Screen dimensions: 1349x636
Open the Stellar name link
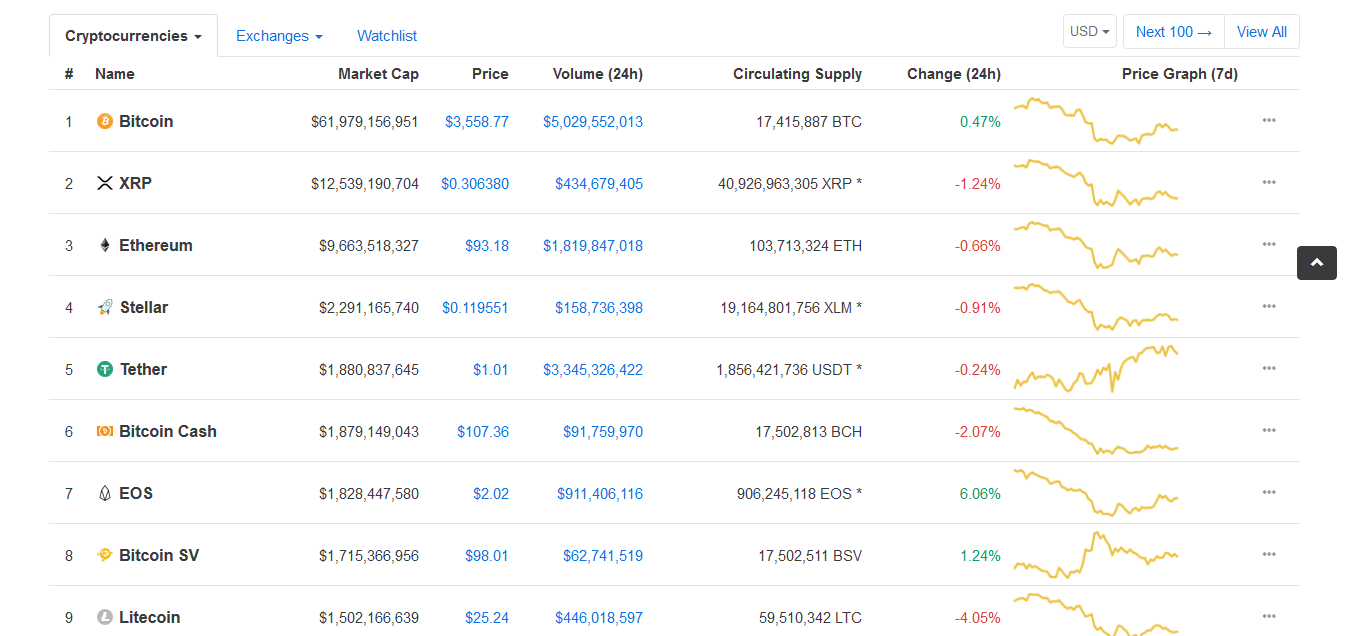144,307
